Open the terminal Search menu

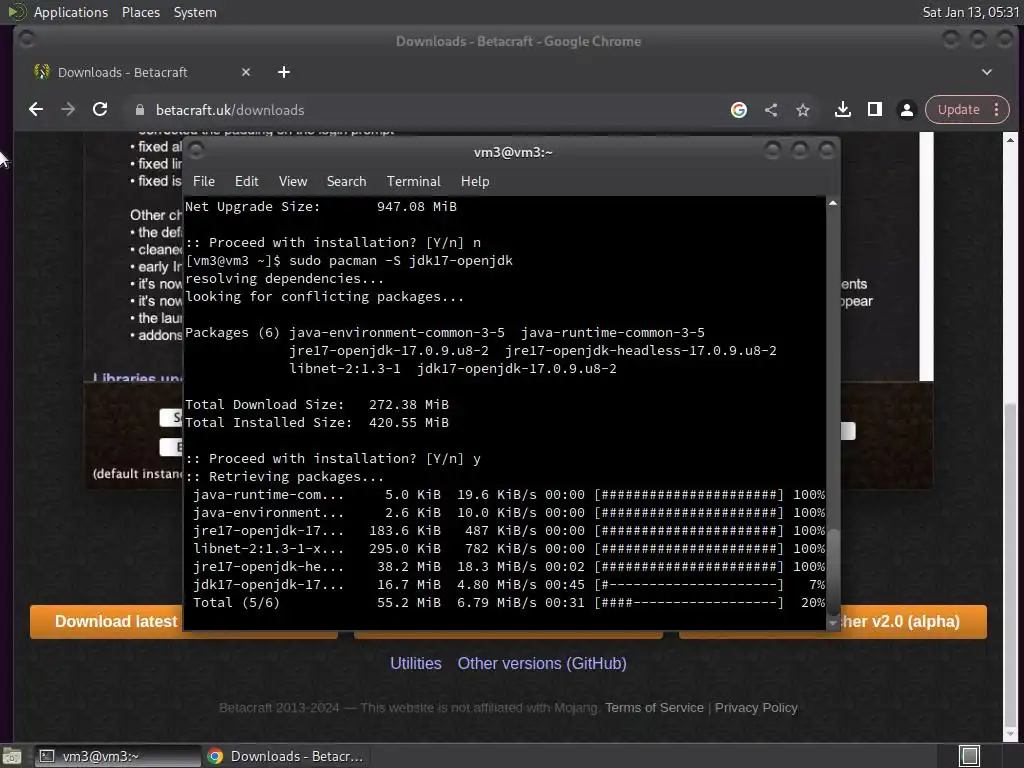coord(346,181)
